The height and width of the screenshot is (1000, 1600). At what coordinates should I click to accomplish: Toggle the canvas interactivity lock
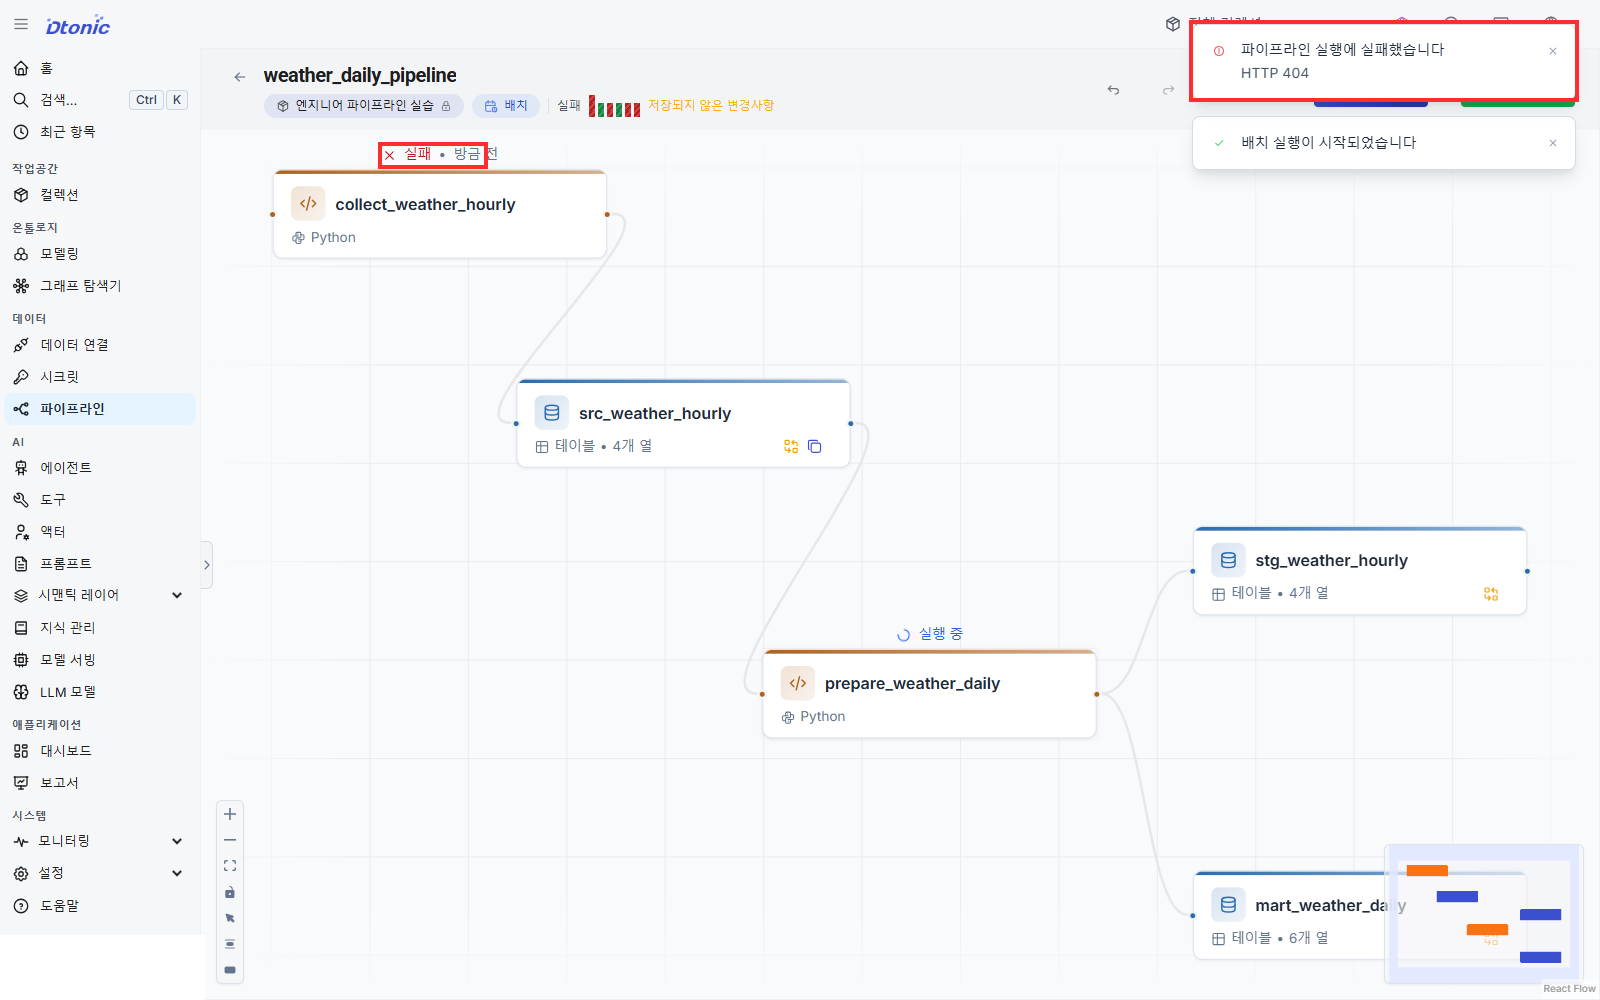pos(230,892)
